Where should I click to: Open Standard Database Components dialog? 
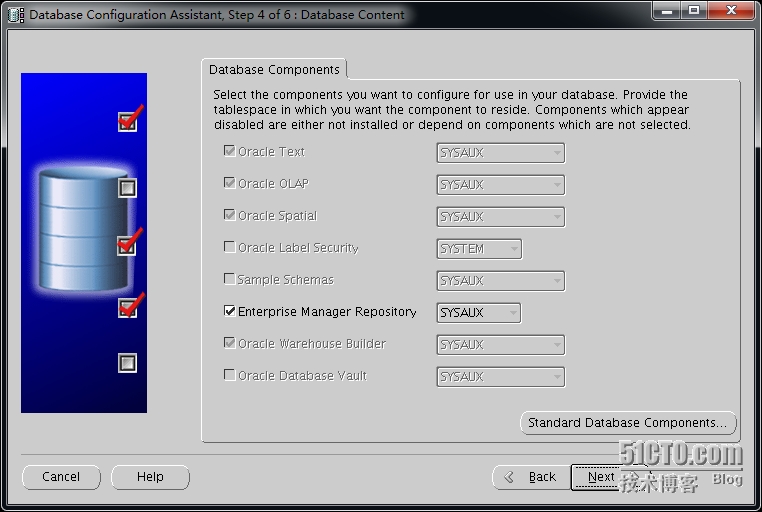pyautogui.click(x=628, y=423)
